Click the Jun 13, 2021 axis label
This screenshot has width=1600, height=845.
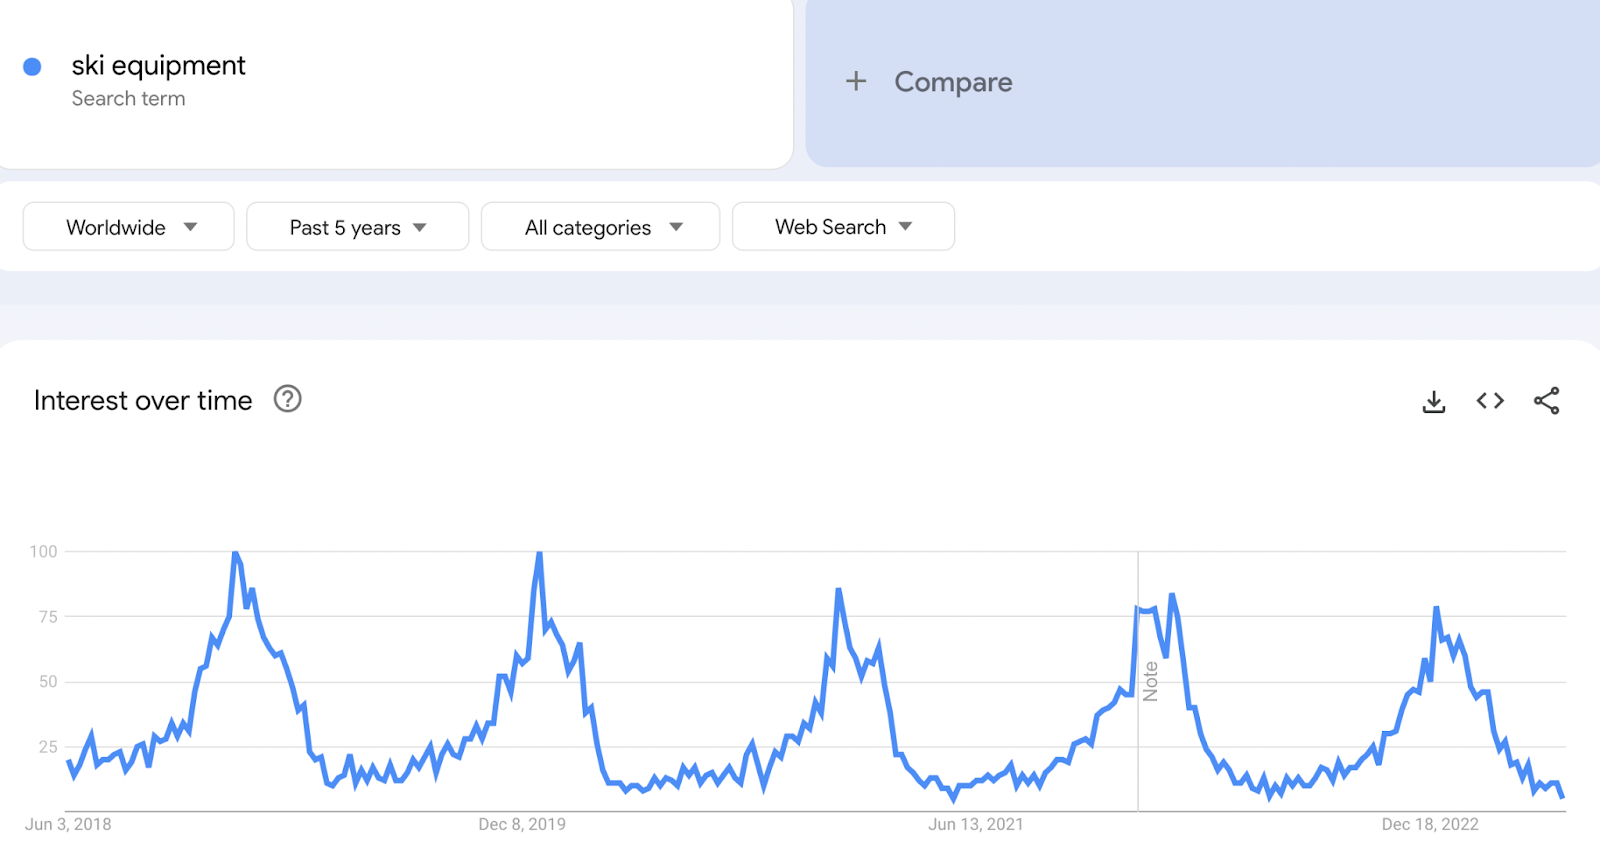pos(976,824)
